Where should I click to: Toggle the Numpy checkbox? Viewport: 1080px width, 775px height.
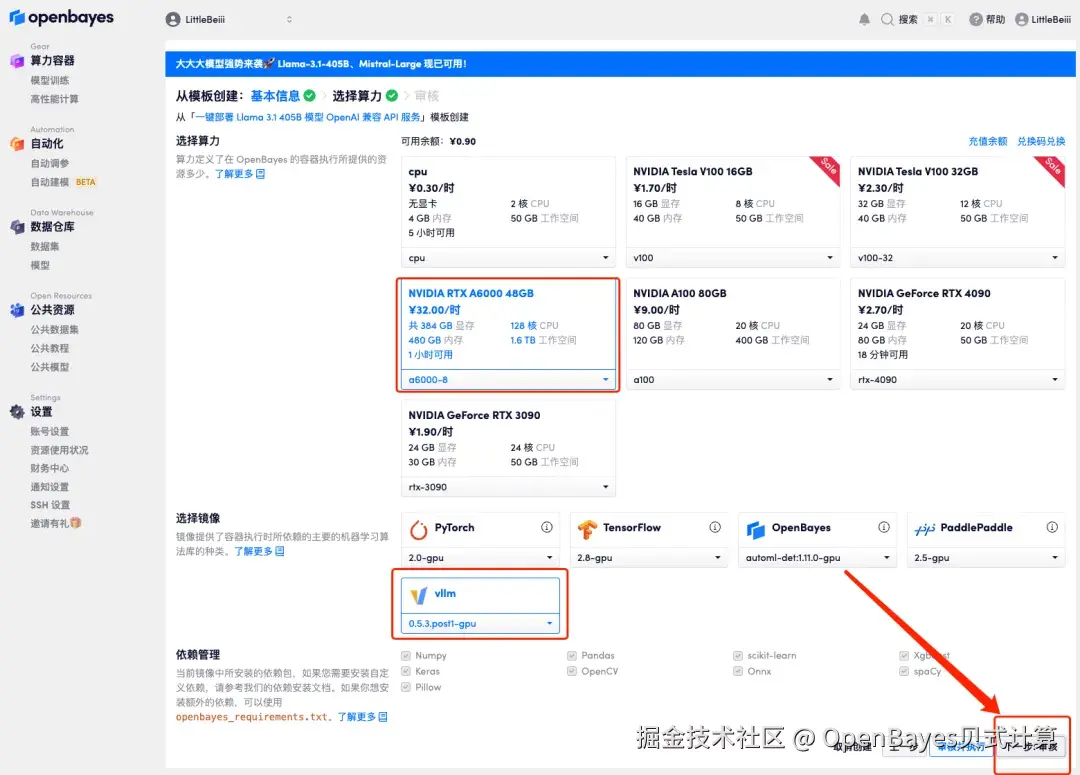[406, 656]
